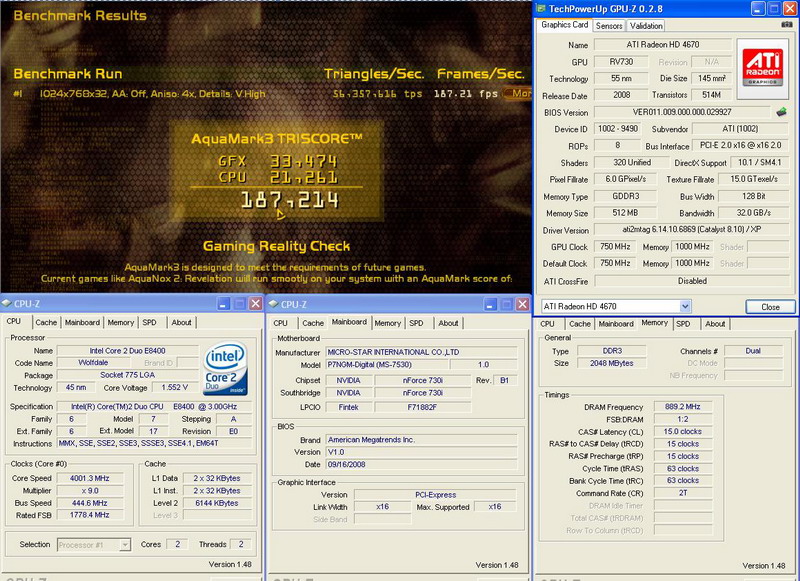Click the ATI Radeon HD 4670 Name field

[x=663, y=44]
